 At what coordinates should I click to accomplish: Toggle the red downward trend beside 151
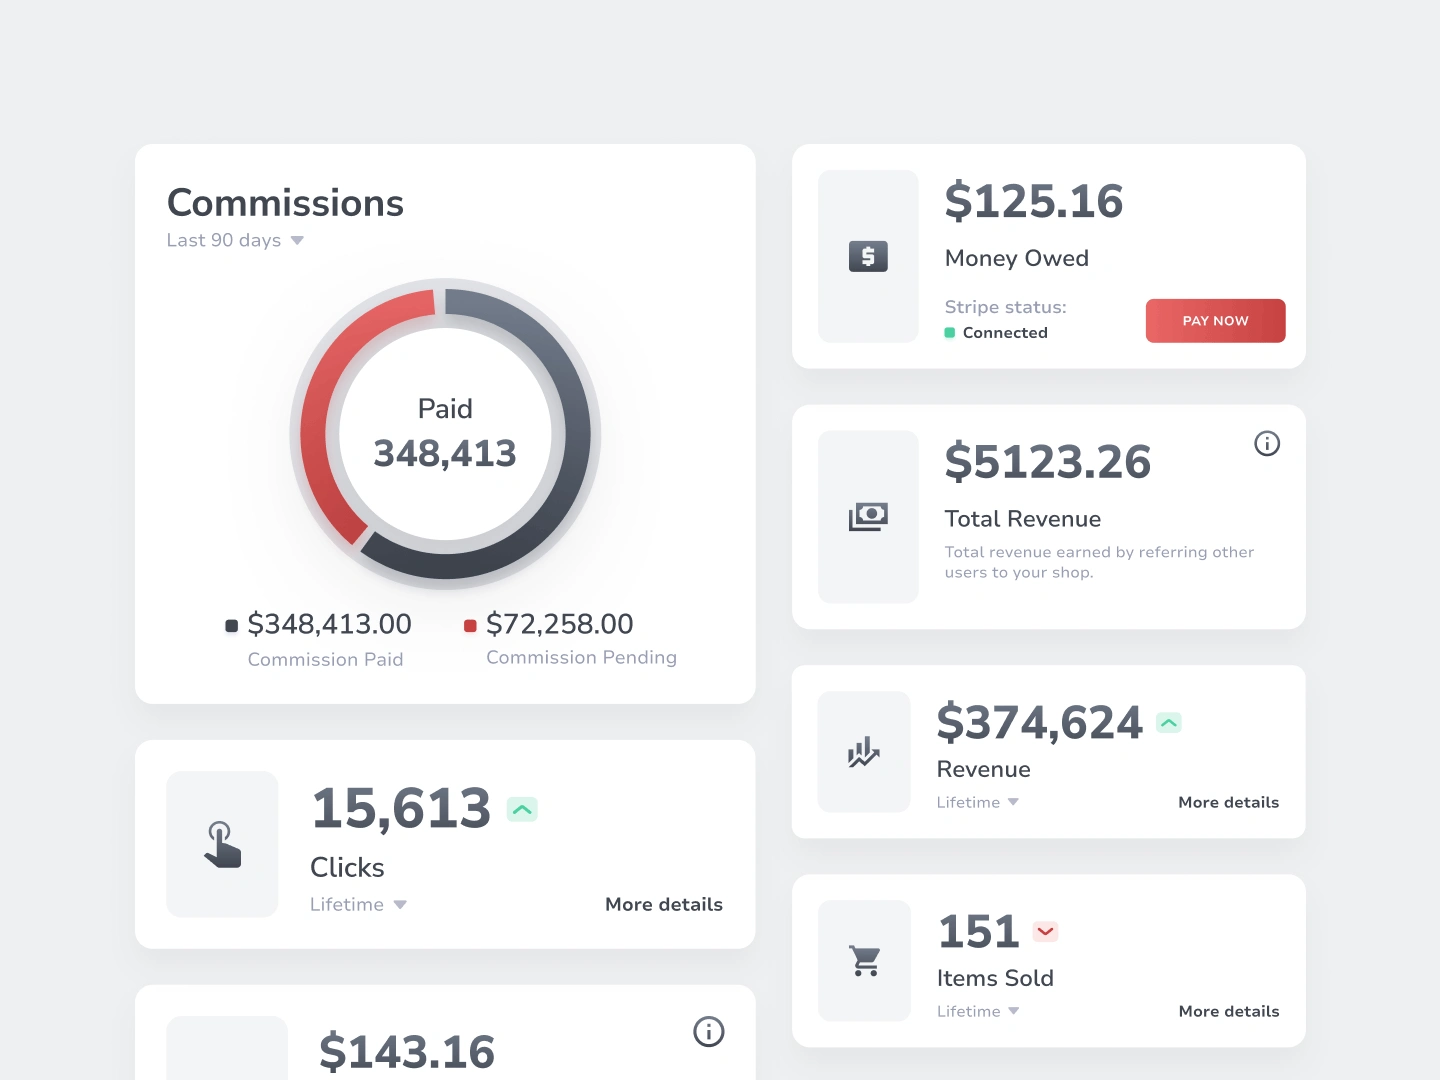point(1045,930)
